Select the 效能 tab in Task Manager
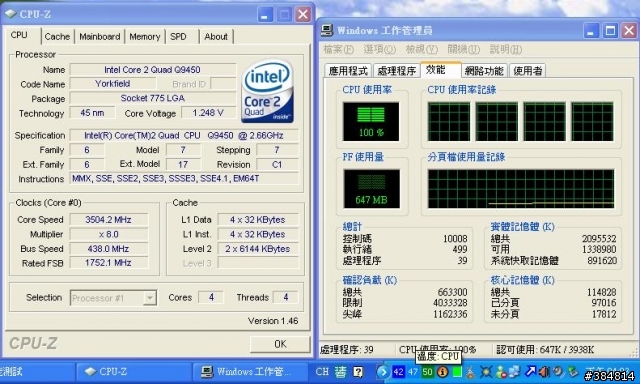Screen dimensions: 640x384 tap(441, 70)
